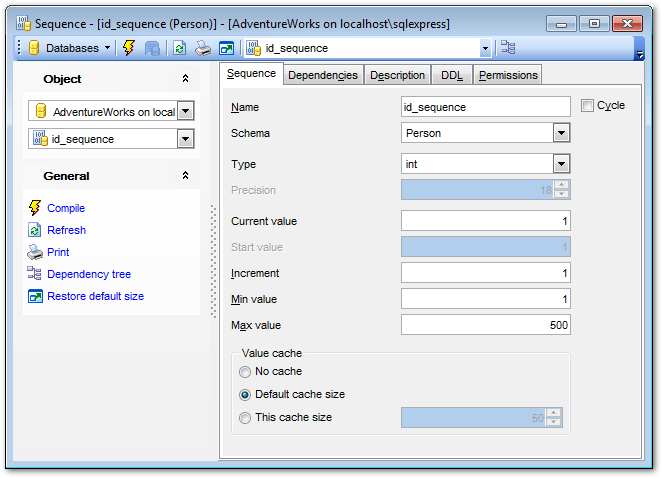
Task: Open AdventureWorks database dropdown in Object panel
Action: pos(185,112)
